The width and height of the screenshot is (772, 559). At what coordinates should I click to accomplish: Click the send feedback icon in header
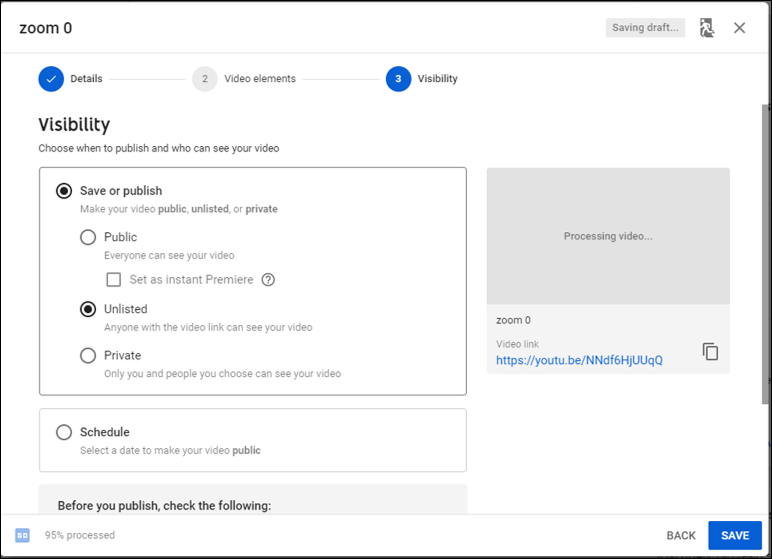coord(707,28)
